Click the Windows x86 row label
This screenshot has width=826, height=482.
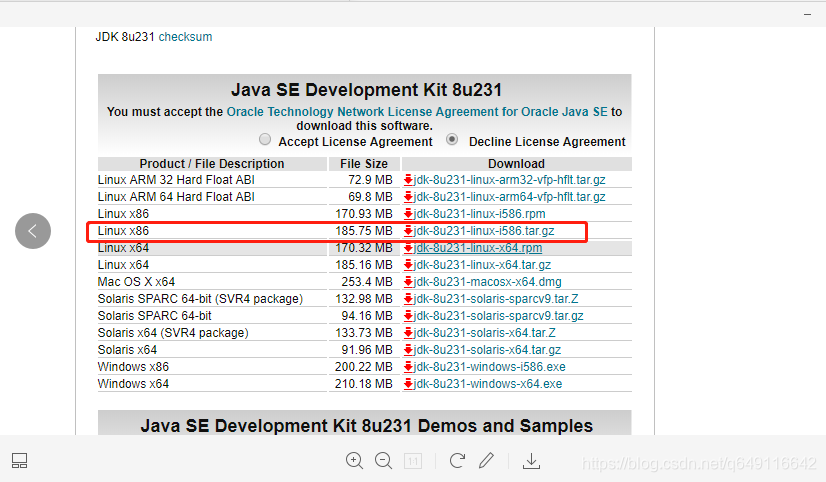pyautogui.click(x=133, y=367)
